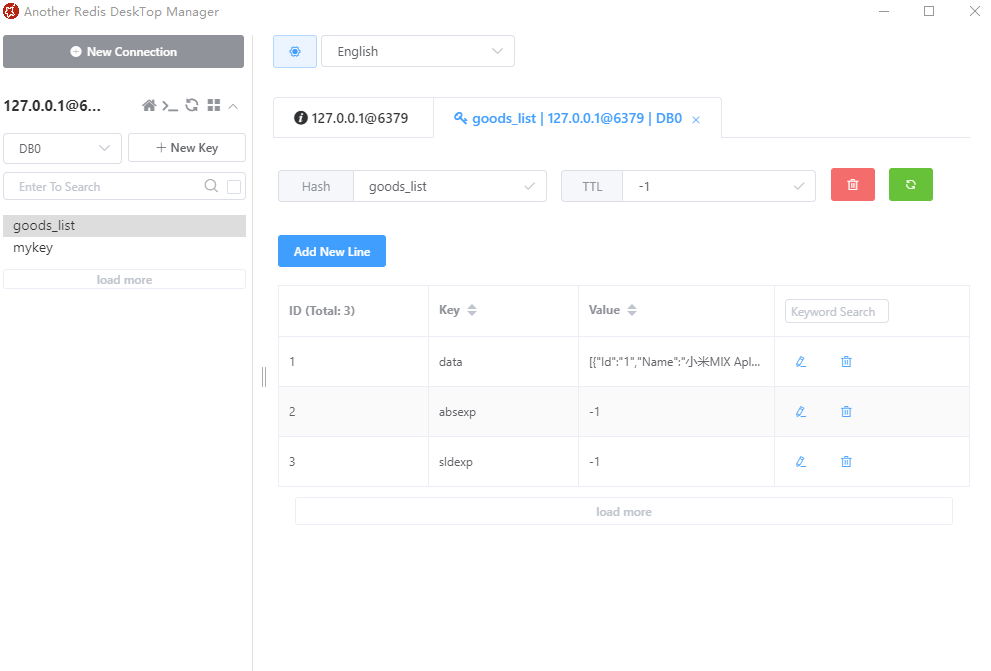991x671 pixels.
Task: Click the data value cell text
Action: coord(674,361)
